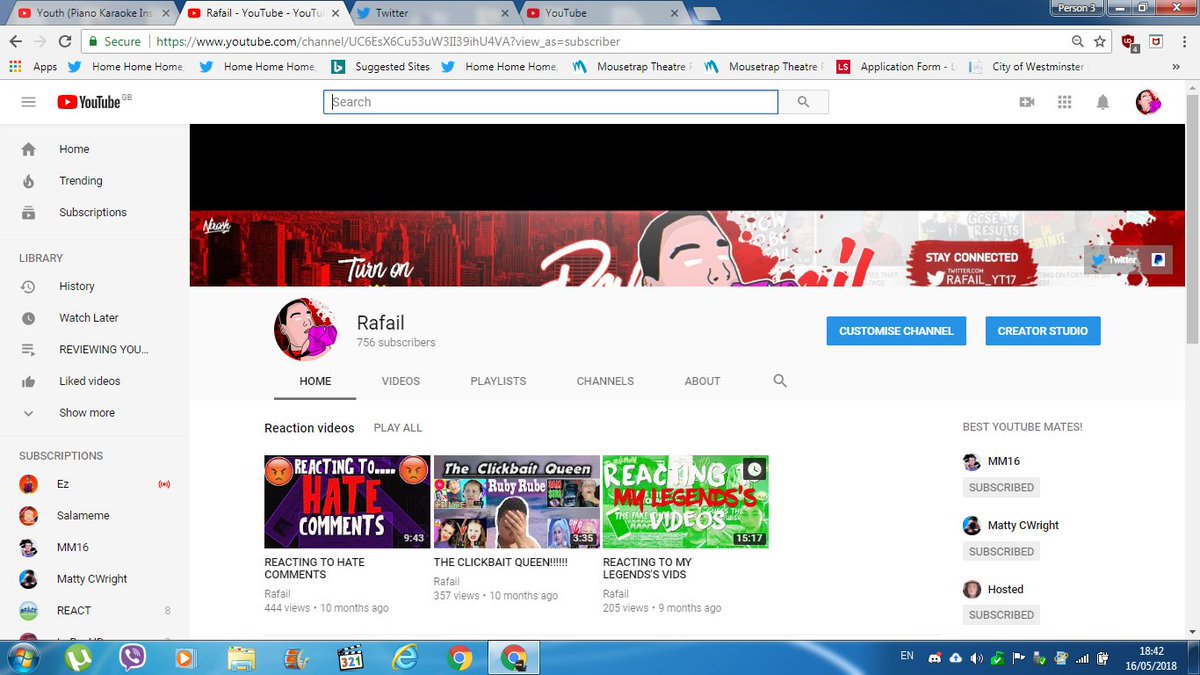Toggle Matty CWright SUBSCRIBED button
The width and height of the screenshot is (1200, 675).
[x=1001, y=552]
